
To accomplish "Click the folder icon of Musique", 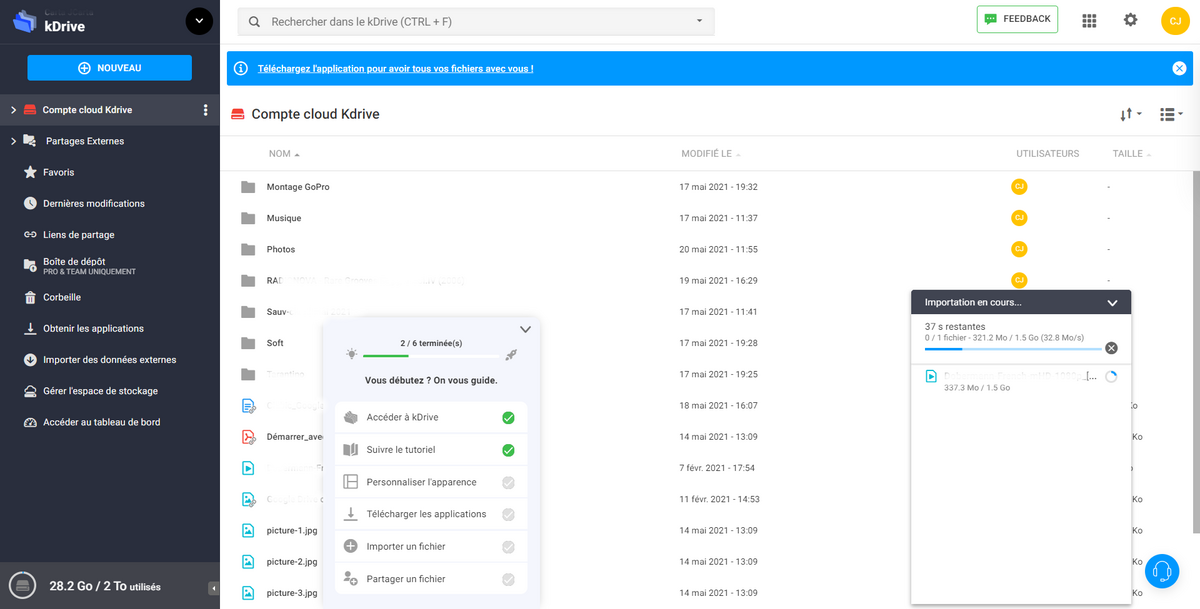I will pos(248,218).
